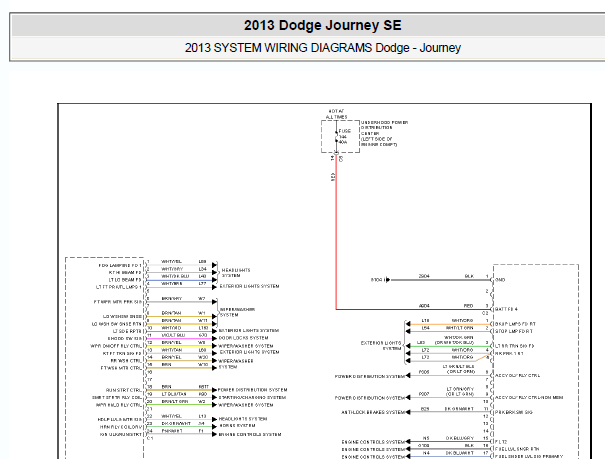Click the 'DOOR LOCKS SYSTEM' destination label
The height and width of the screenshot is (459, 605).
pyautogui.click(x=243, y=338)
